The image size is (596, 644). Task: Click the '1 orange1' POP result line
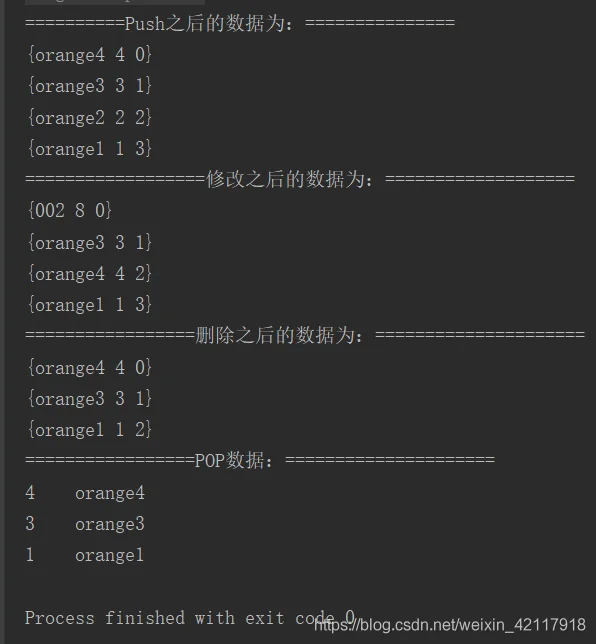pos(85,555)
